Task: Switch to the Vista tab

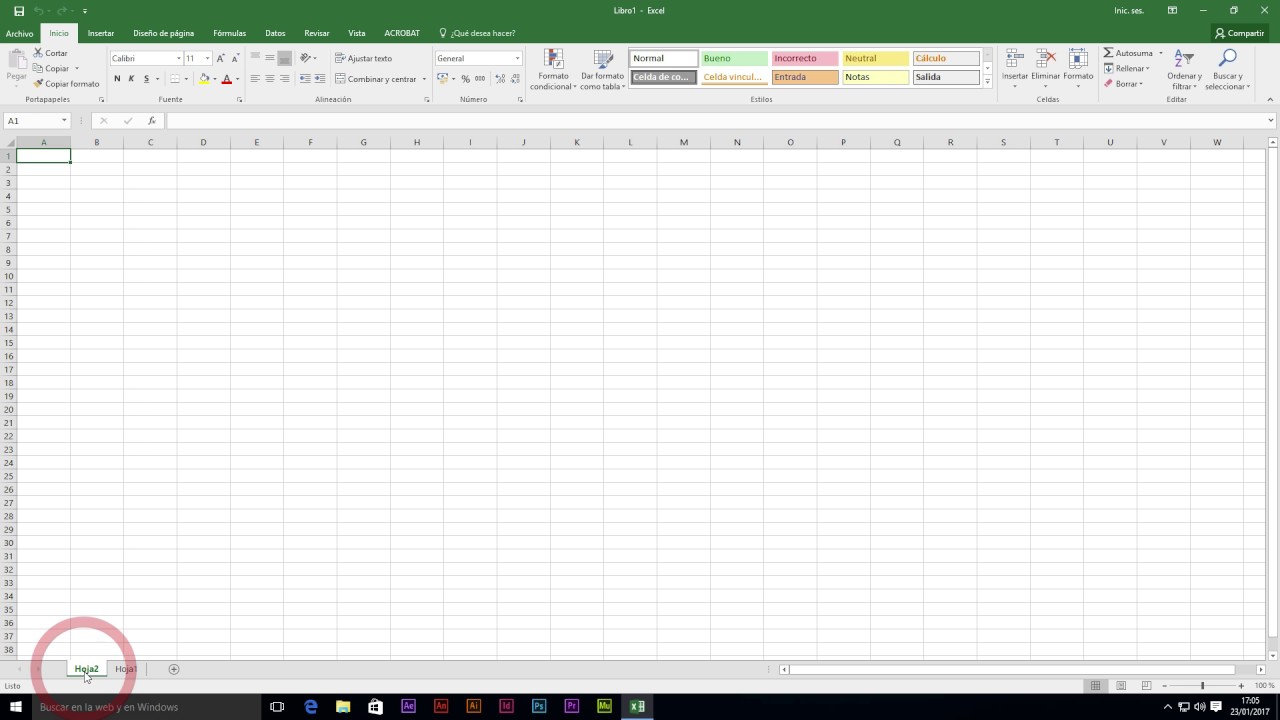Action: (x=356, y=33)
